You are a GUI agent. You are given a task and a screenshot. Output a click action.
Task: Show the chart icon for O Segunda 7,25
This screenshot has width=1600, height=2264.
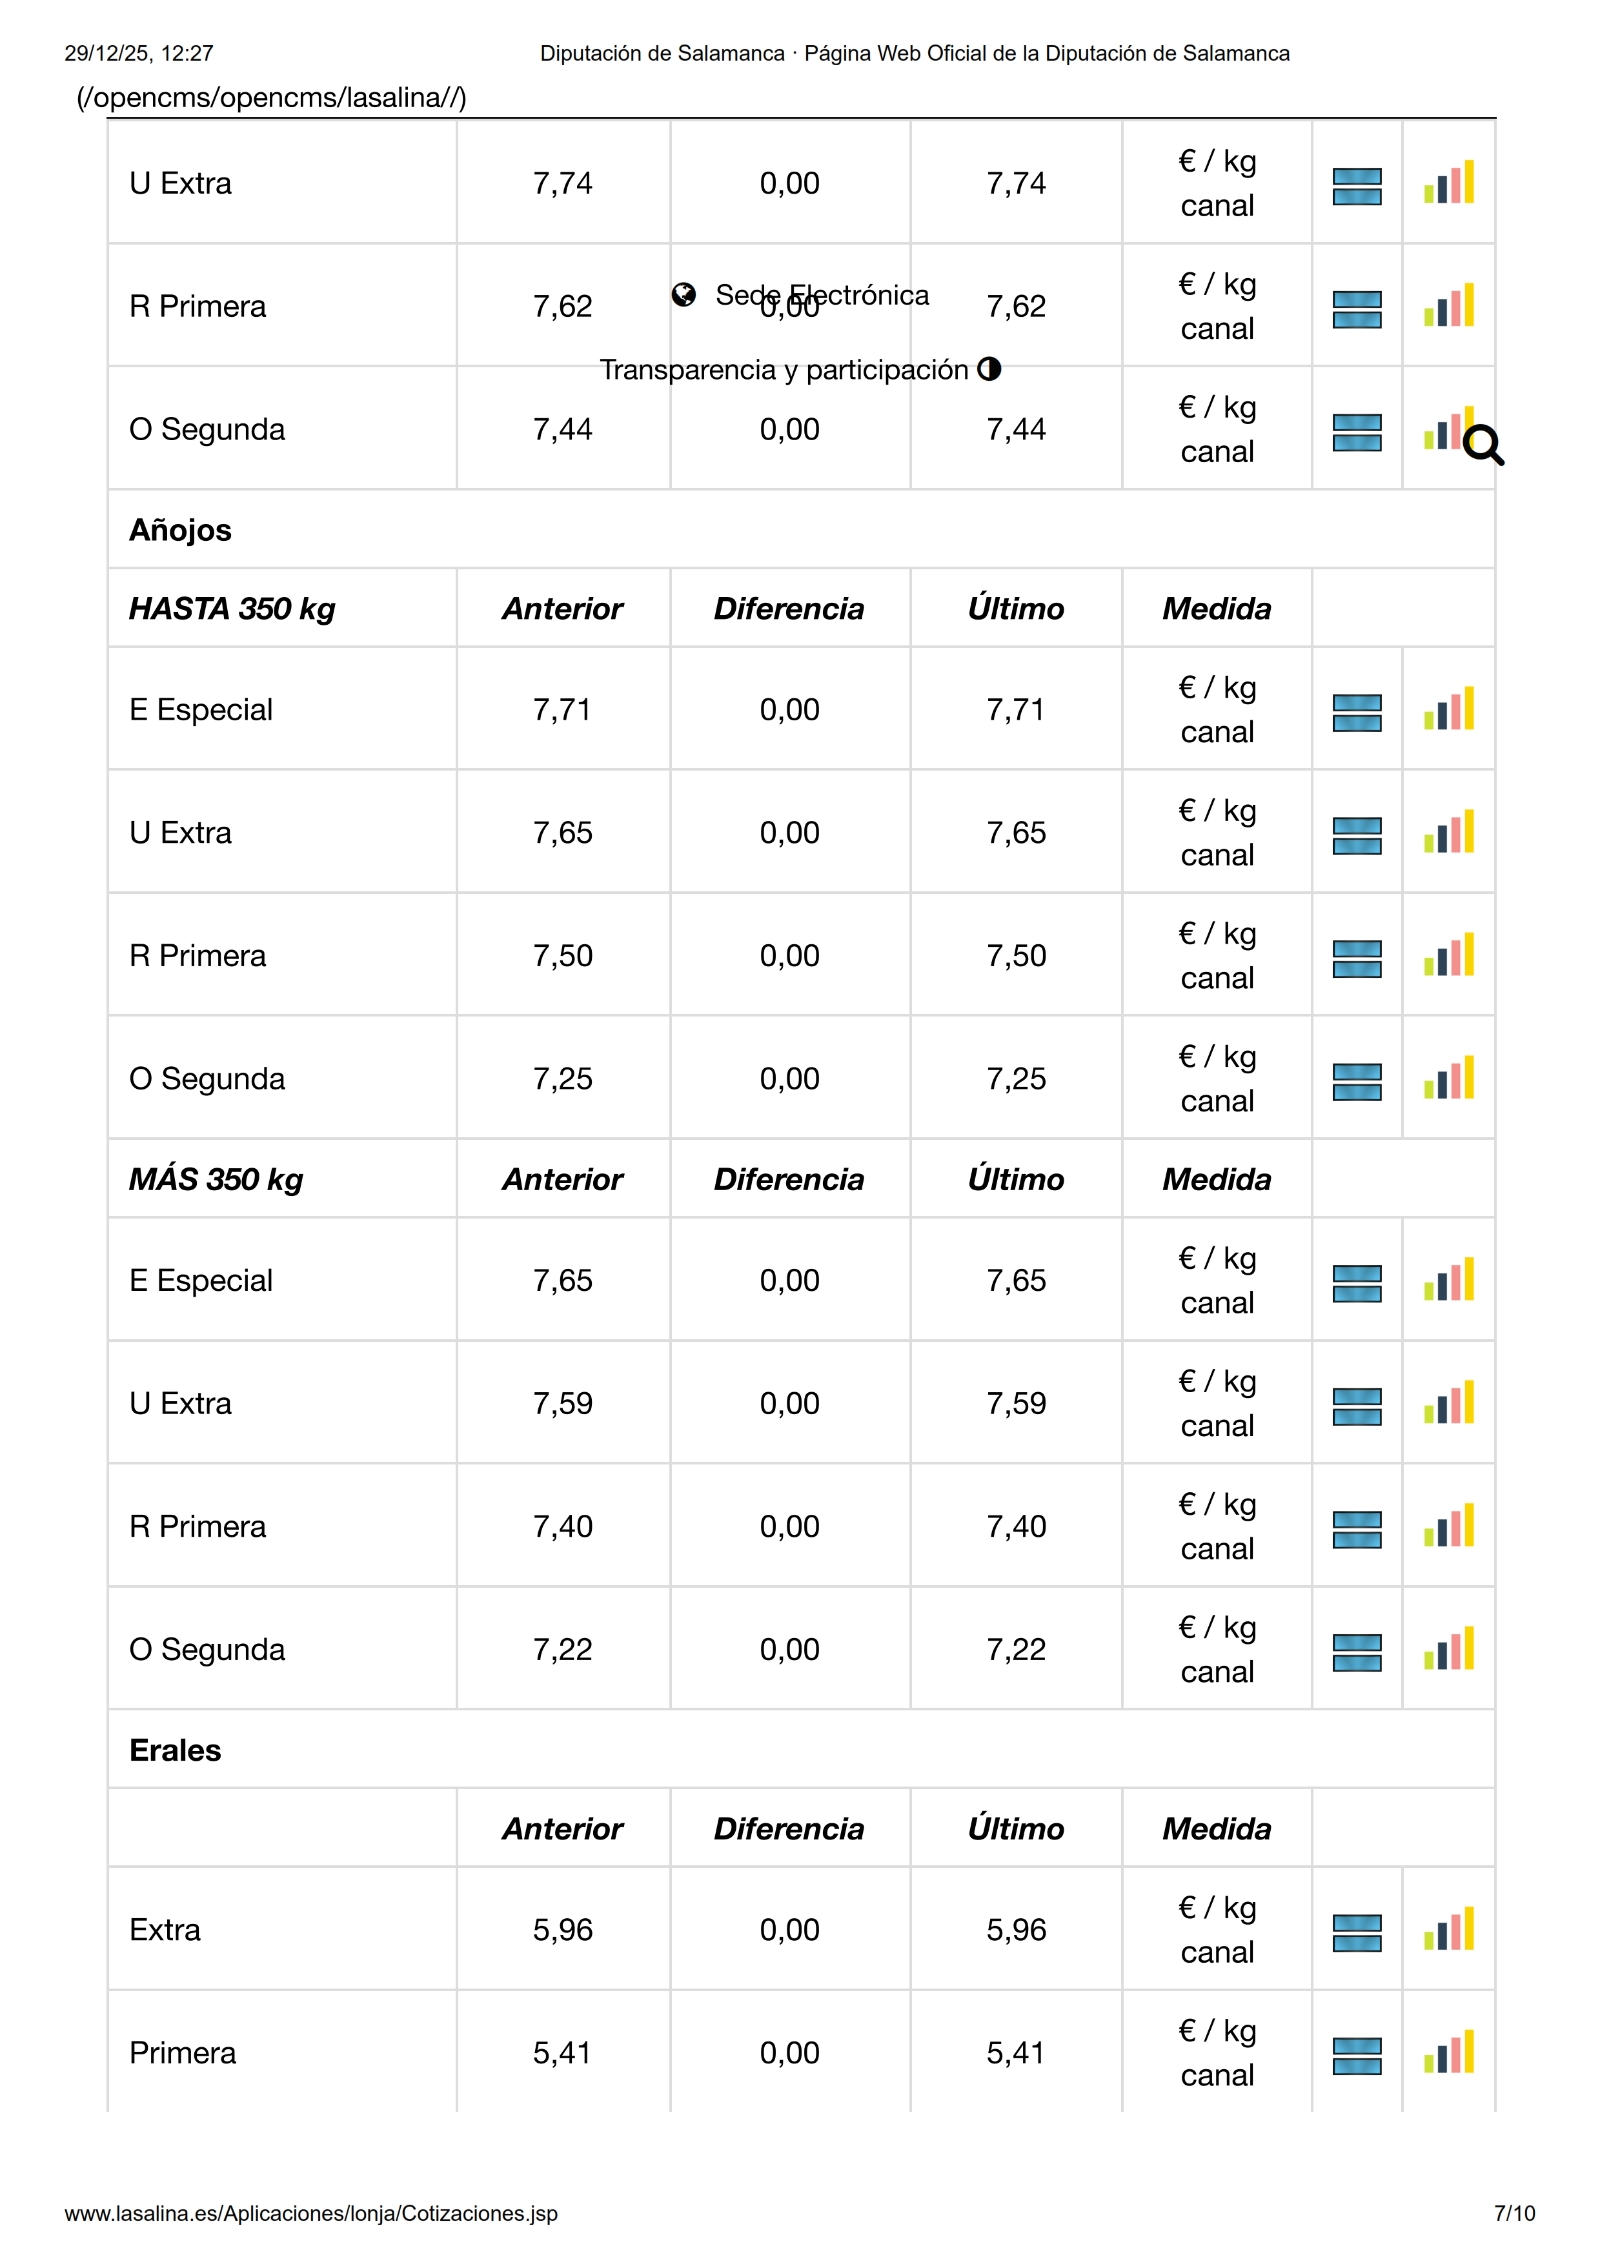click(1449, 1078)
